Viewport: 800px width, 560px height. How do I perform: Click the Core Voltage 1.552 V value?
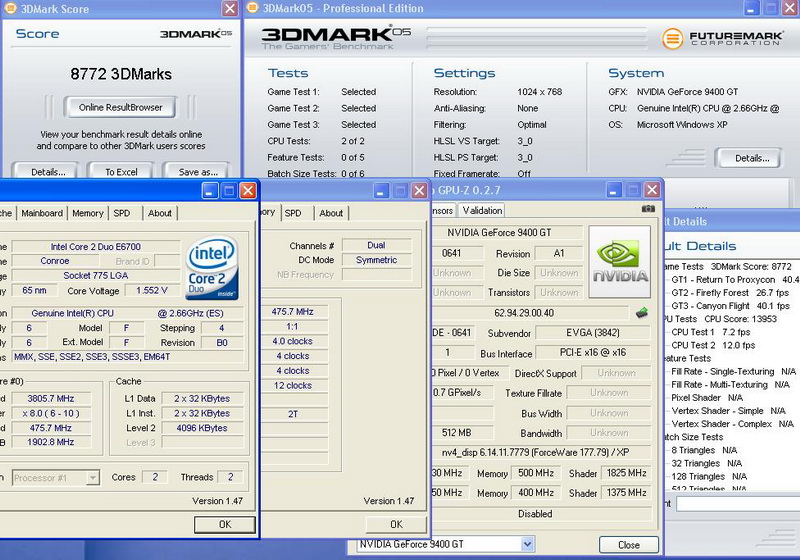(152, 290)
